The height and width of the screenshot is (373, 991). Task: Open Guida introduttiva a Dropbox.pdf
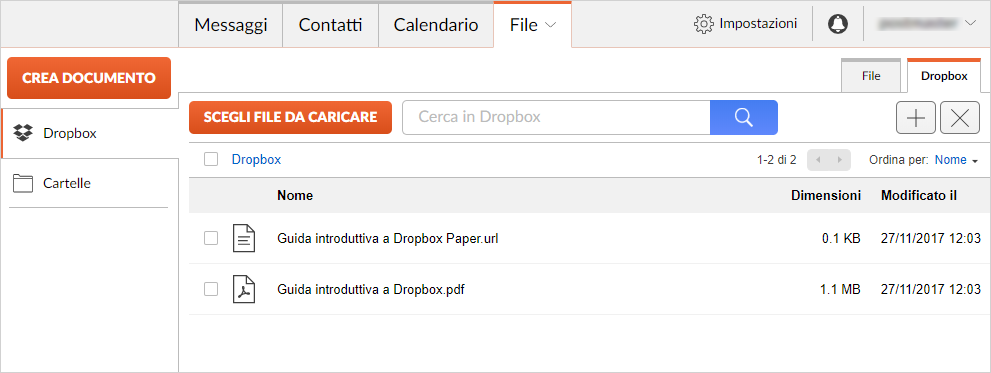[372, 290]
